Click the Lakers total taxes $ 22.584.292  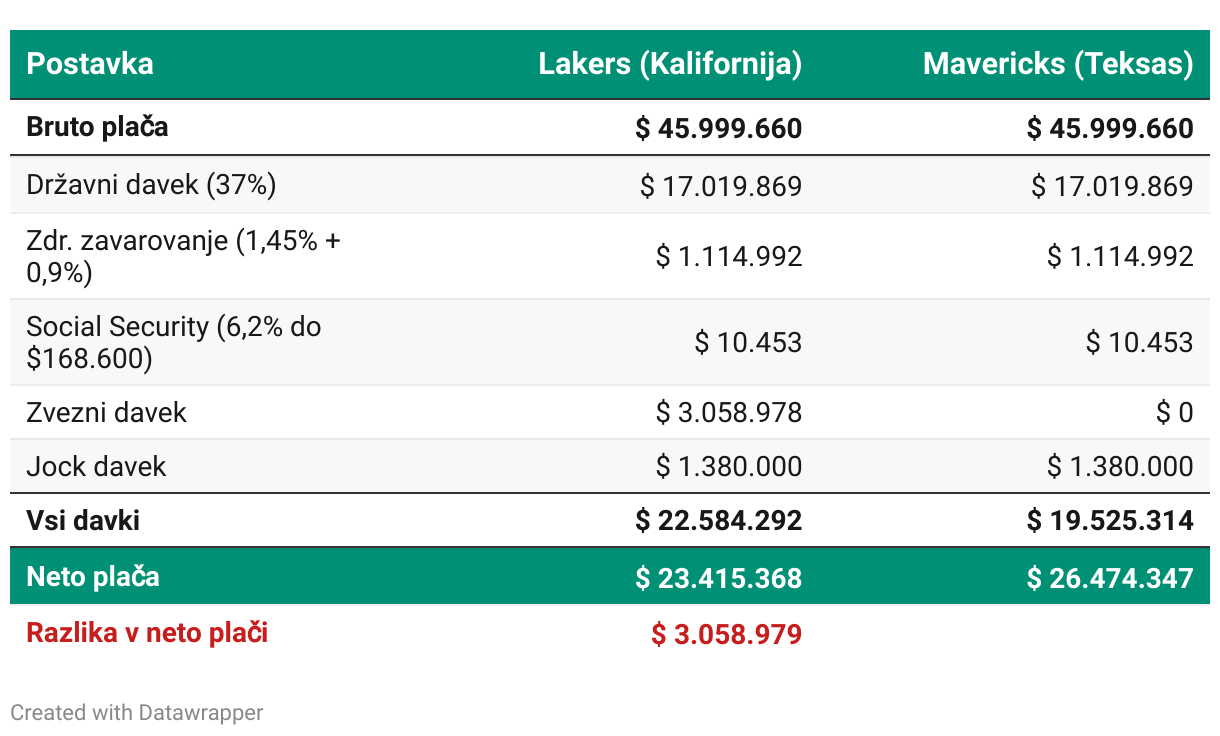tap(719, 520)
